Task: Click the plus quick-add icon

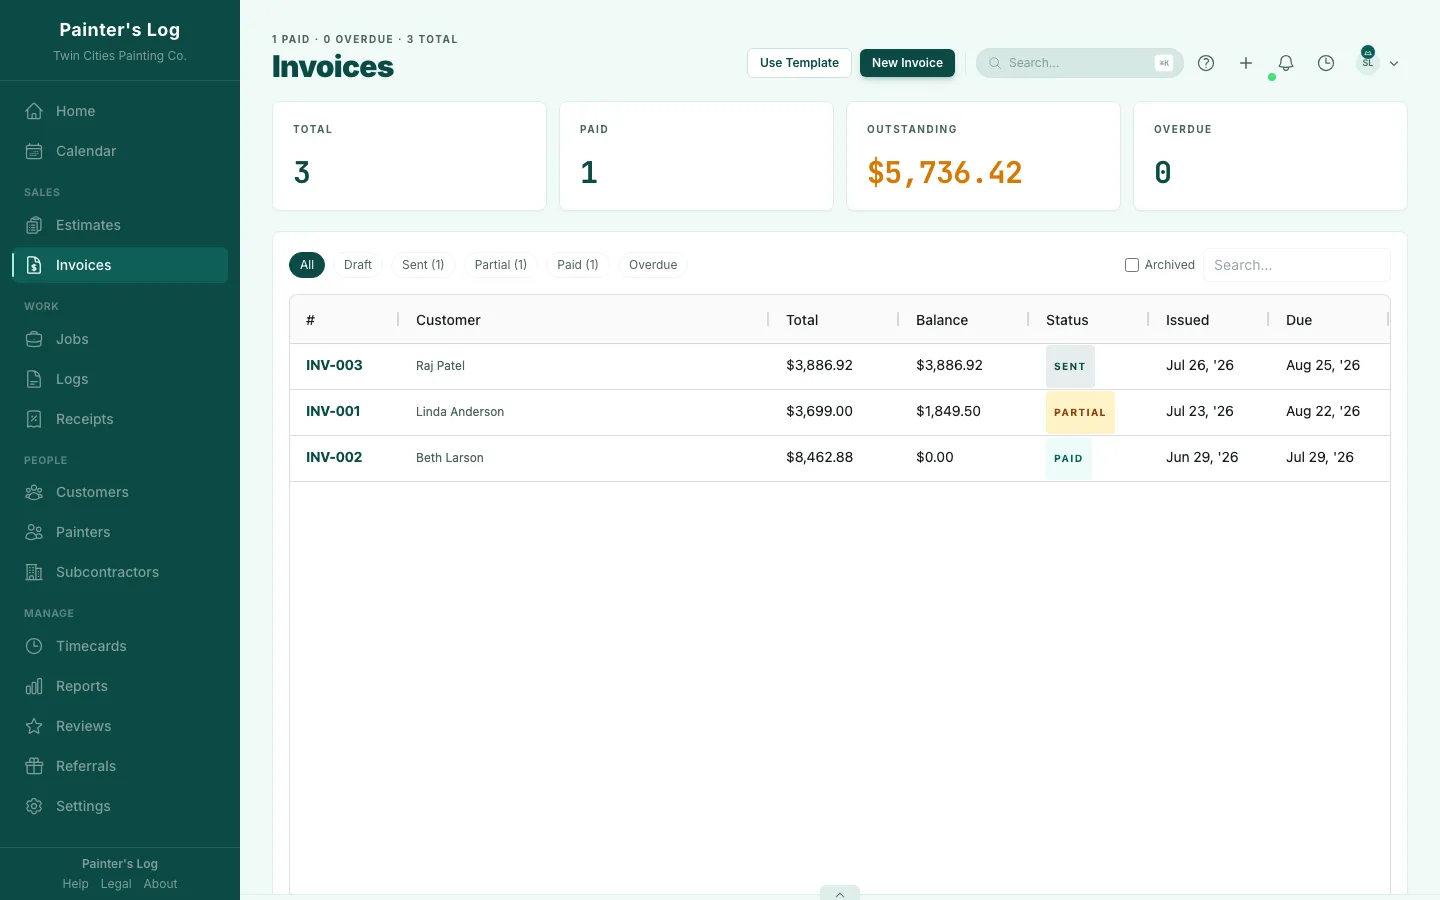Action: 1246,63
